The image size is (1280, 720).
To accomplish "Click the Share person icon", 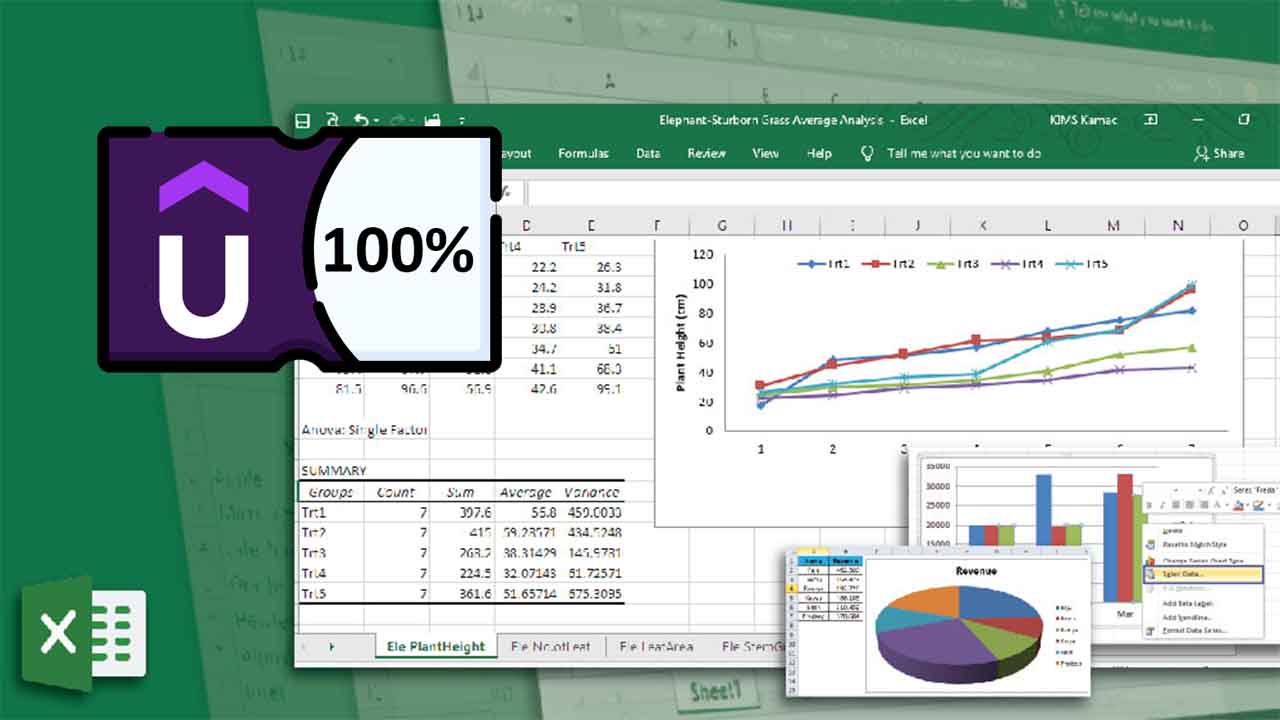I will [1201, 154].
